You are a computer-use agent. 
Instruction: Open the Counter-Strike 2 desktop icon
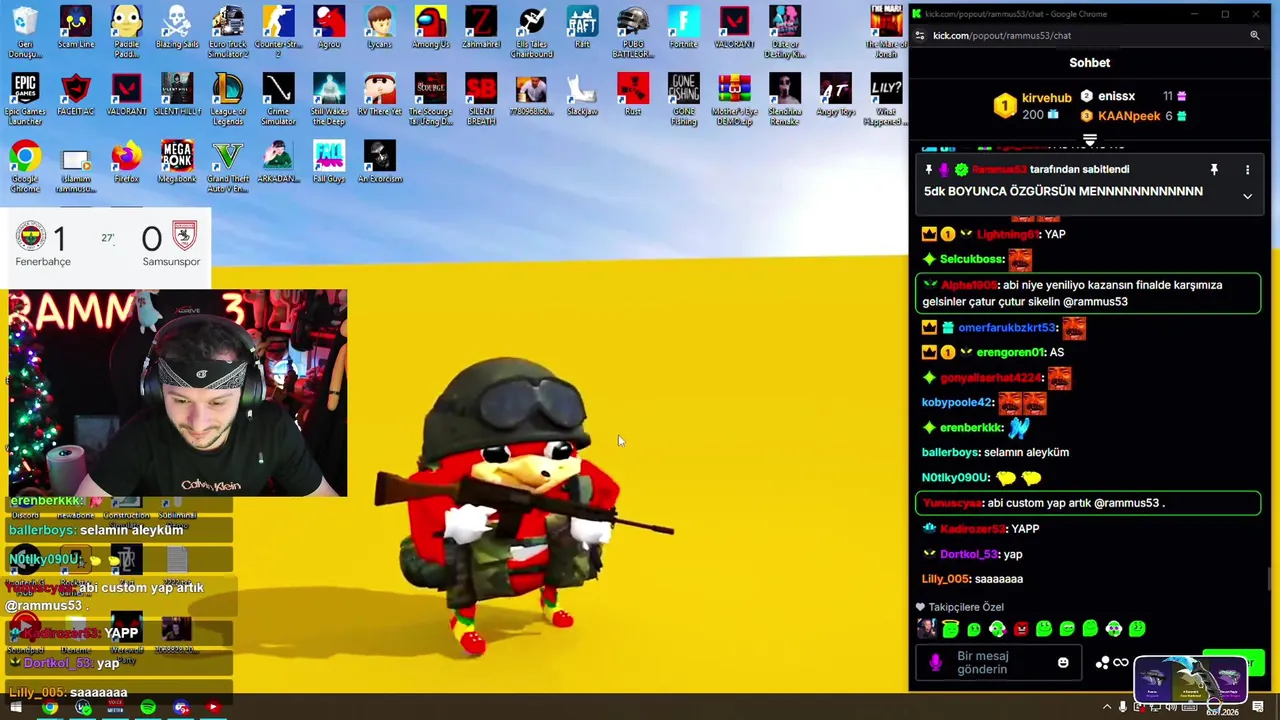tap(278, 32)
